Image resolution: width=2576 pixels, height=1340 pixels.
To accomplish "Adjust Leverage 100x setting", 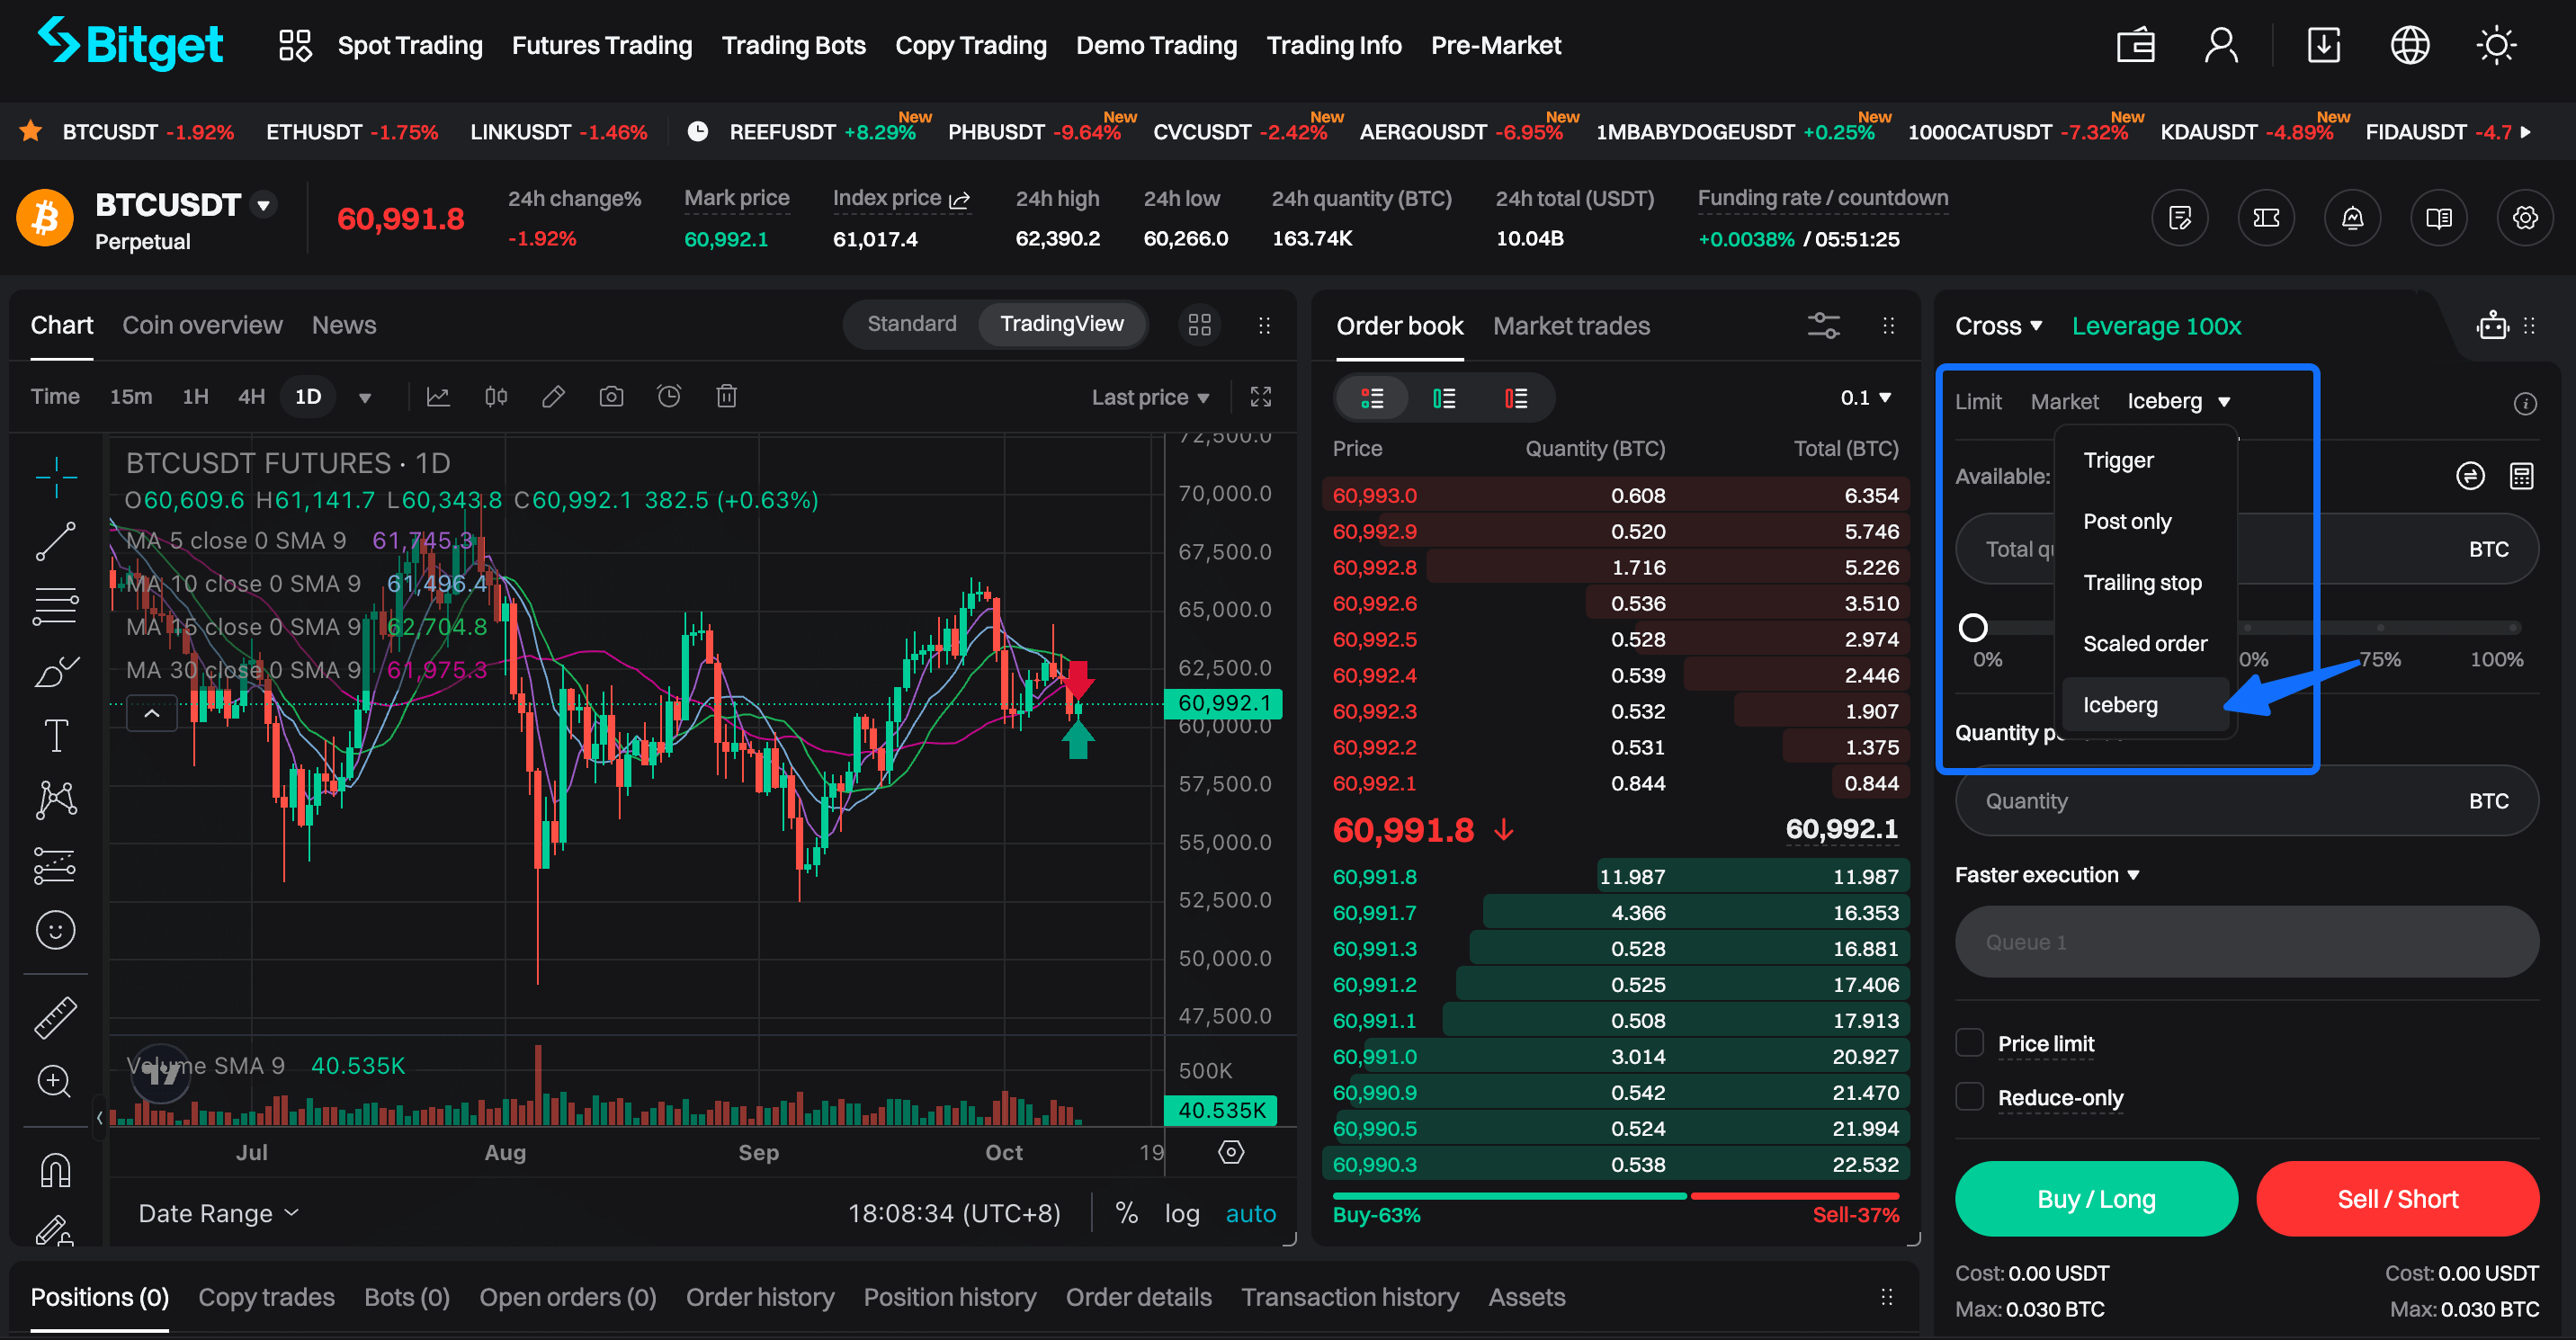I will [x=2156, y=326].
